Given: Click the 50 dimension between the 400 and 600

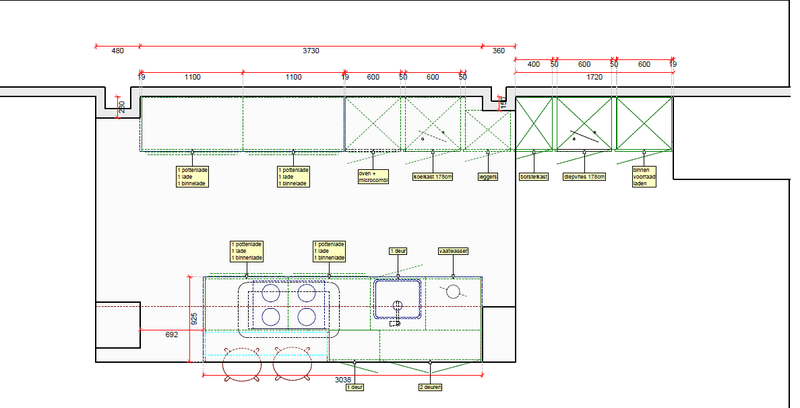Looking at the screenshot, I should tap(555, 64).
